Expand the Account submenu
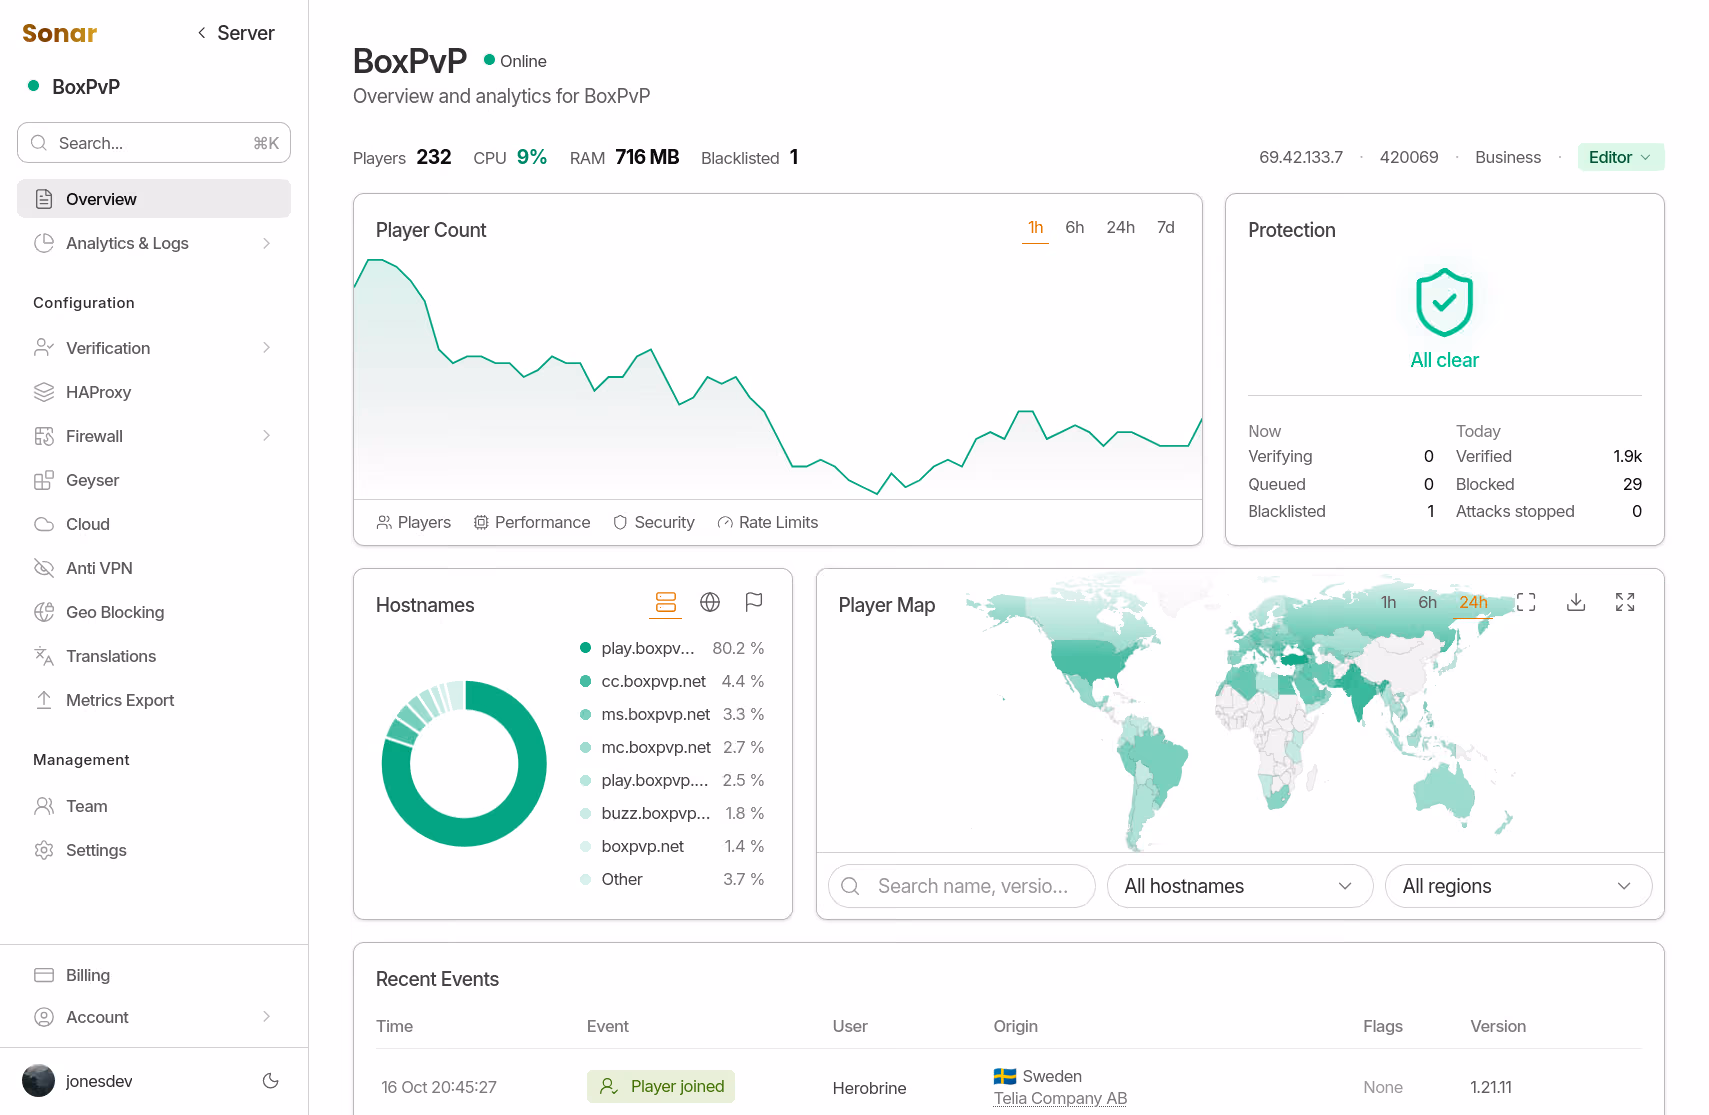Screen dimensions: 1709x1115 click(154, 1017)
